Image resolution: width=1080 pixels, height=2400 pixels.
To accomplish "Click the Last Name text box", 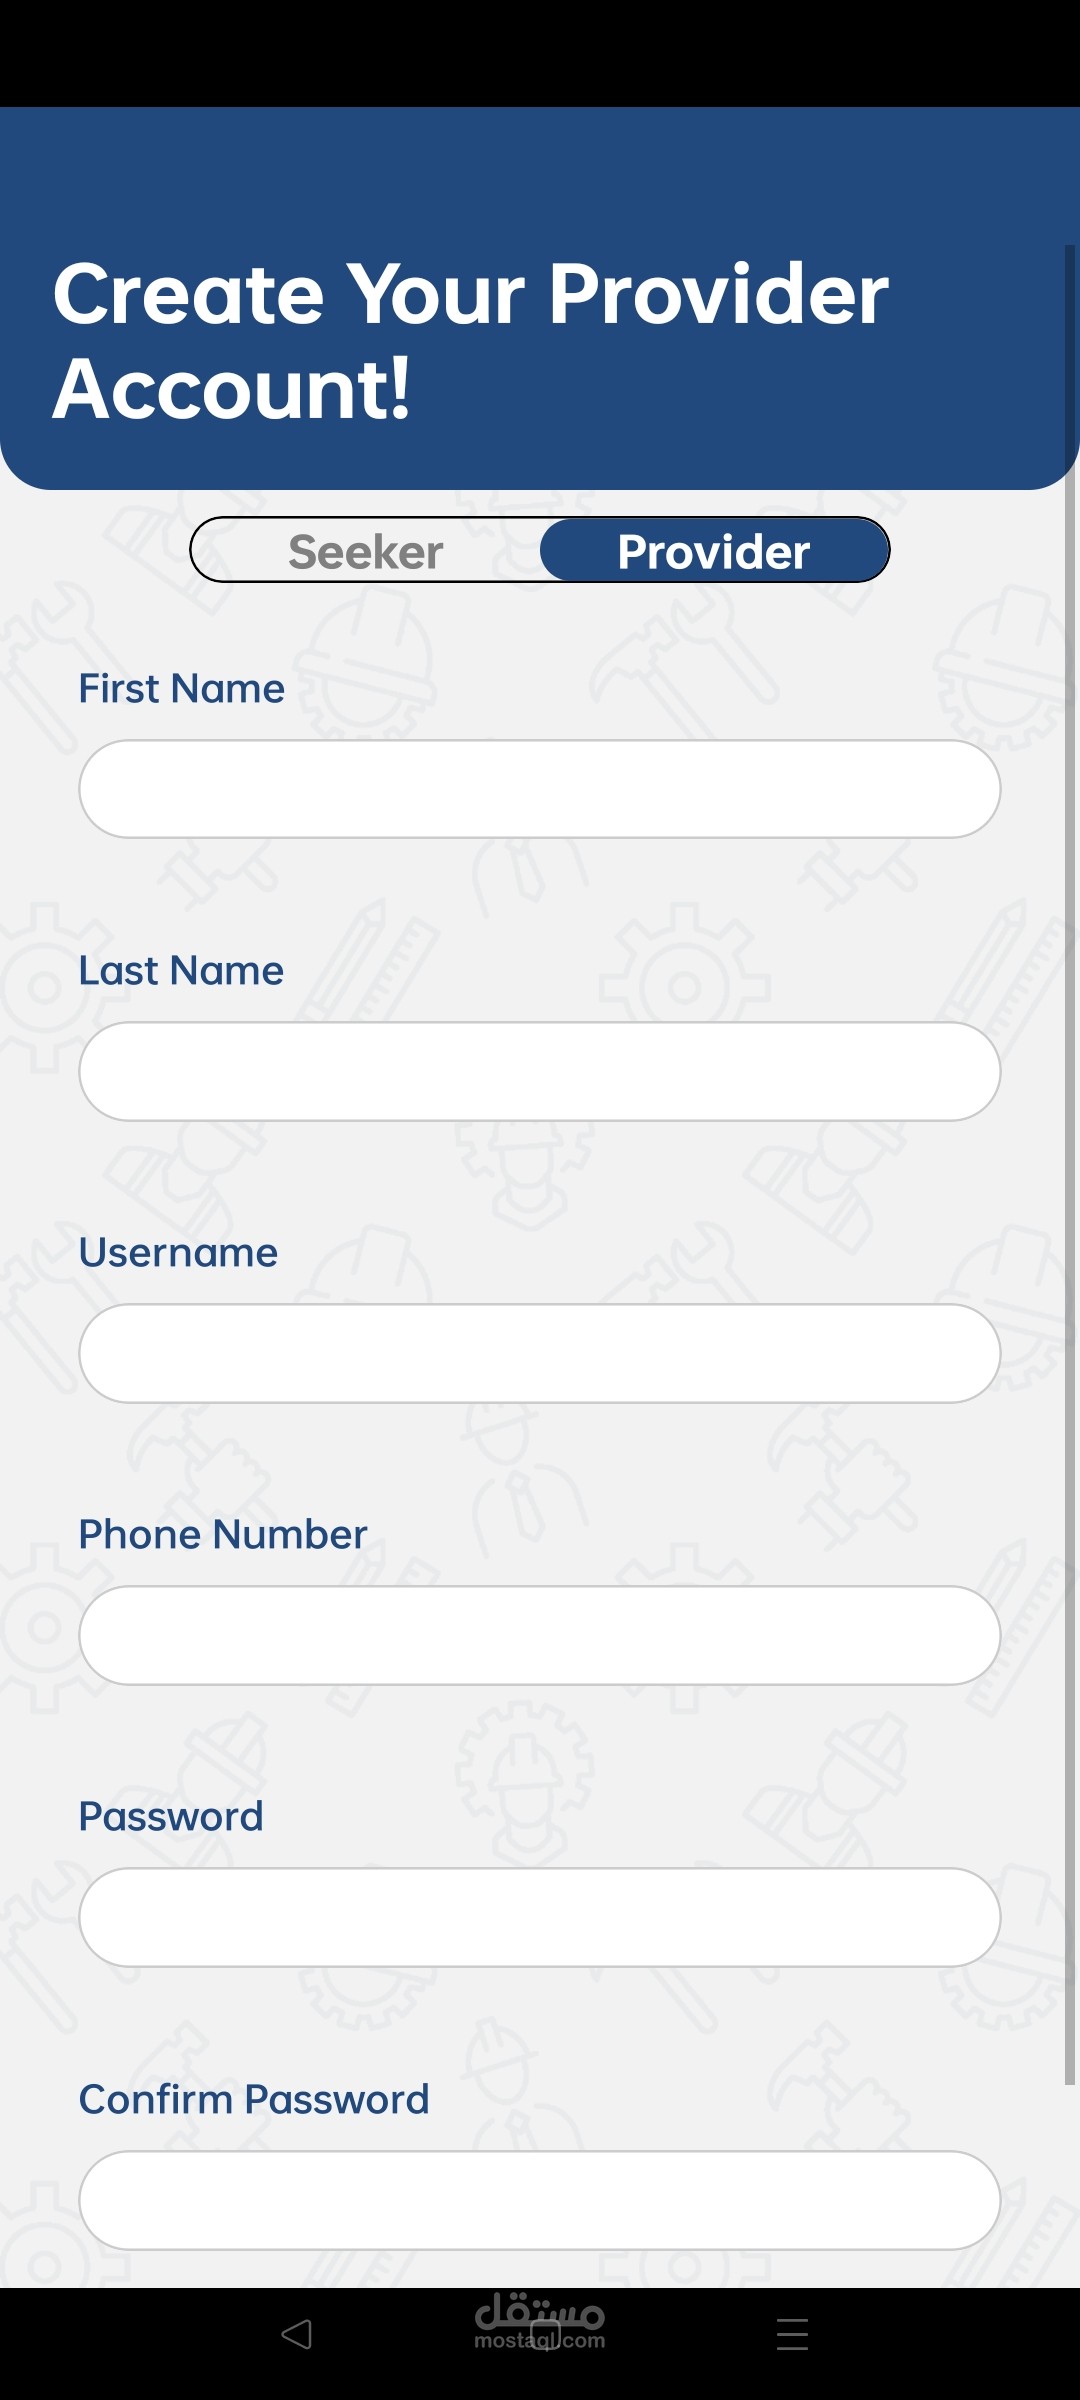I will 540,1071.
